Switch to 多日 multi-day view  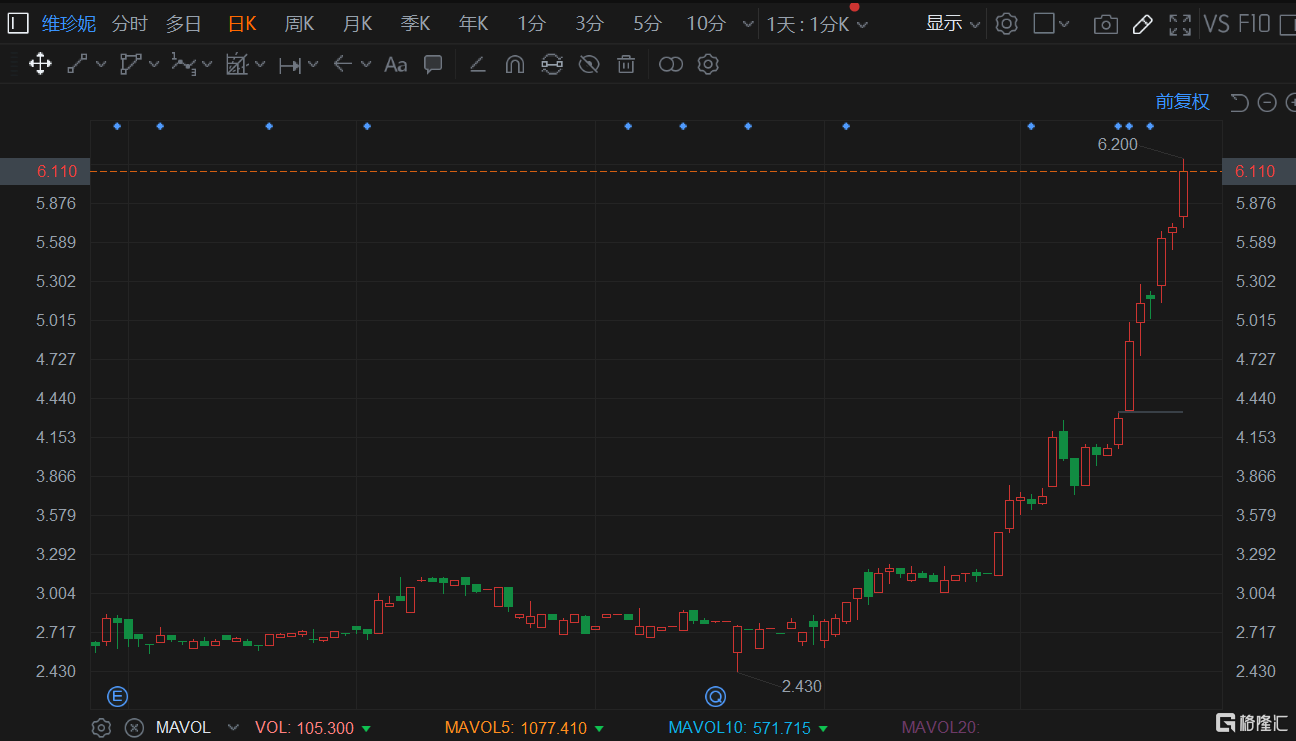point(184,24)
